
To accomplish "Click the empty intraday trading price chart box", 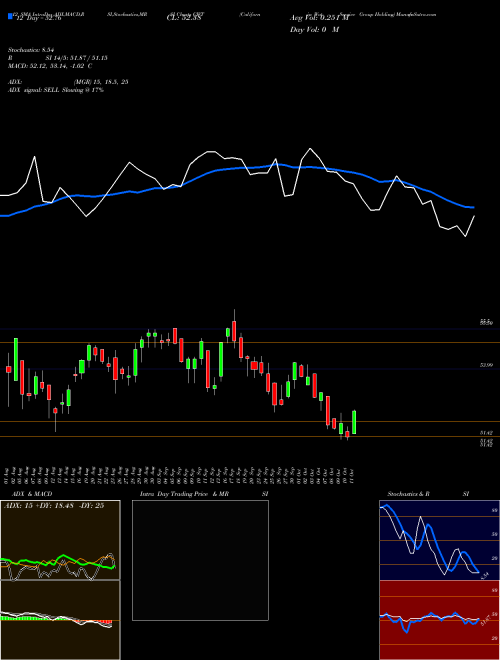I will [x=200, y=560].
